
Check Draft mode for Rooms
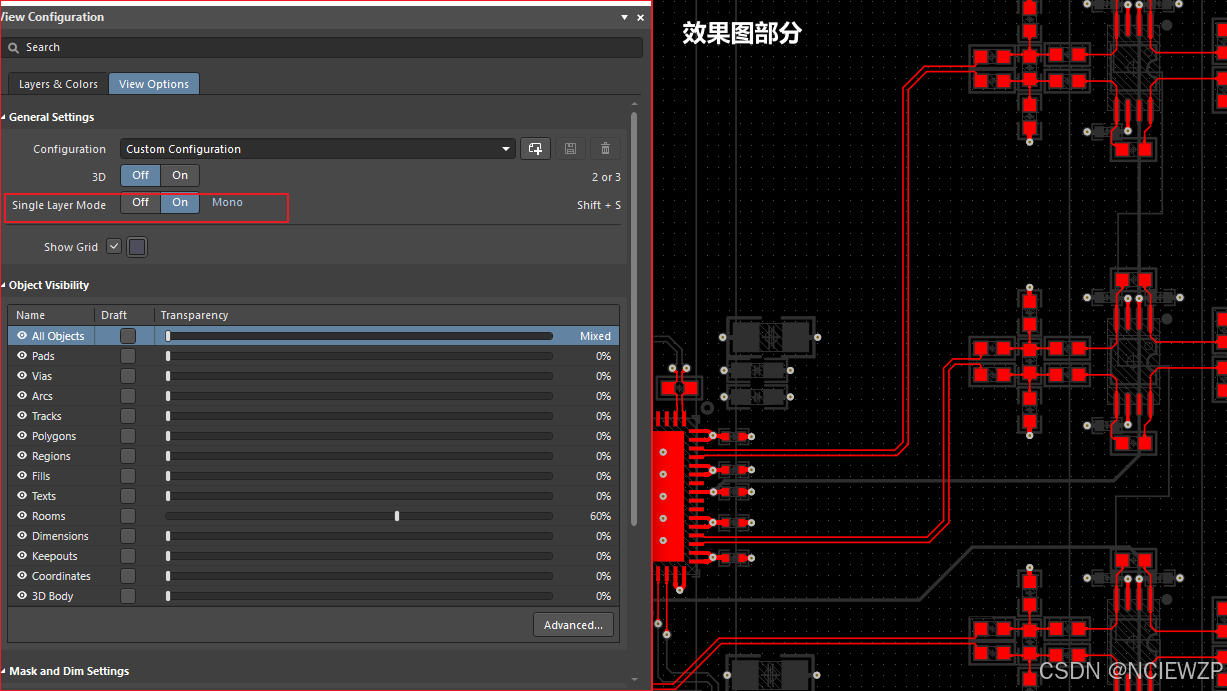pos(128,516)
